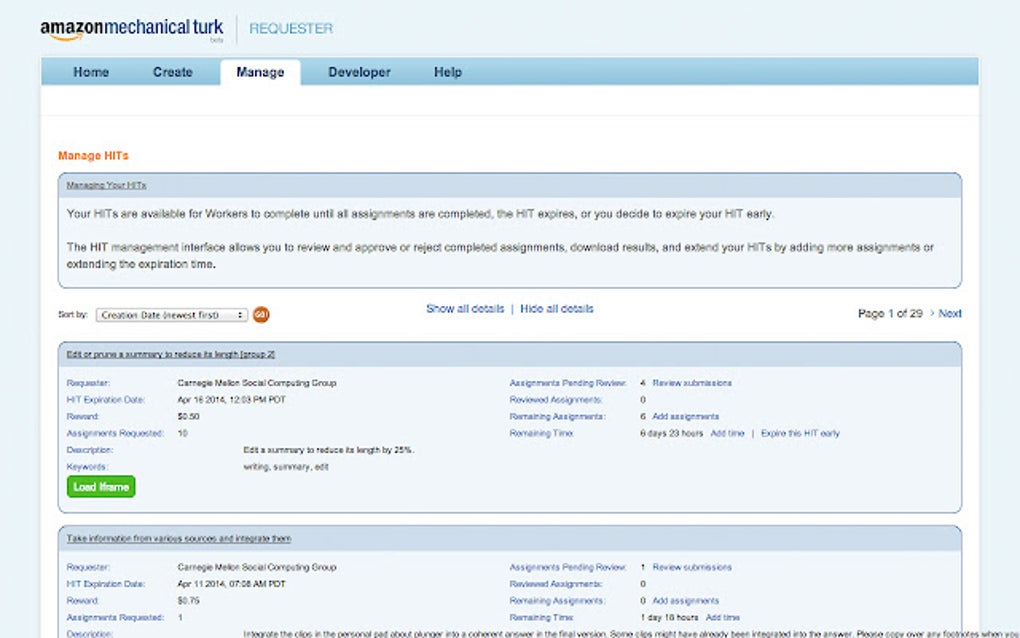This screenshot has height=638, width=1020.
Task: Review submissions for the $0.75 reward HIT
Action: click(692, 567)
